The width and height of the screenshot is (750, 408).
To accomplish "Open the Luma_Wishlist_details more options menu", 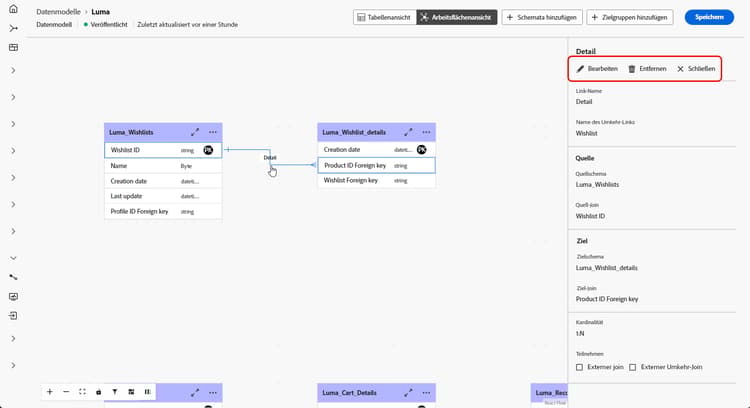I will coord(426,132).
